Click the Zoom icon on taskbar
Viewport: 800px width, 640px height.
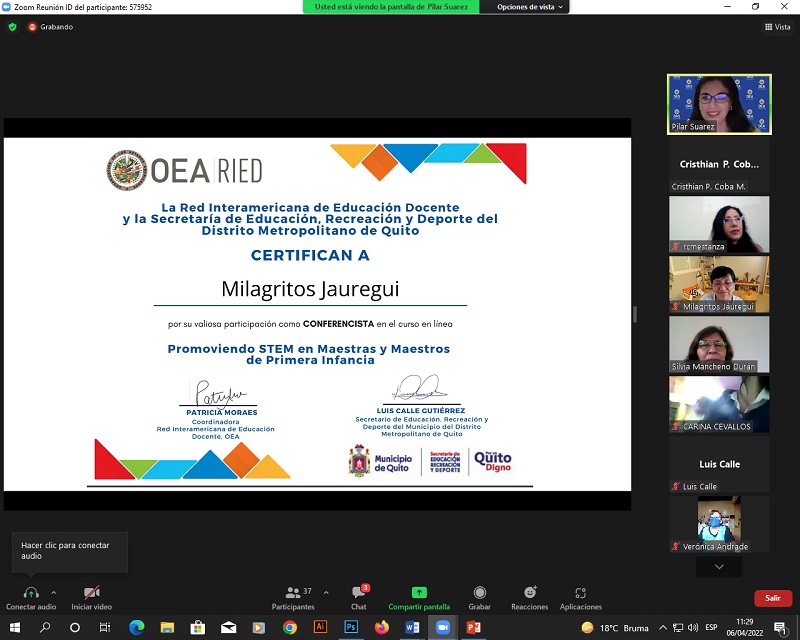tap(443, 627)
